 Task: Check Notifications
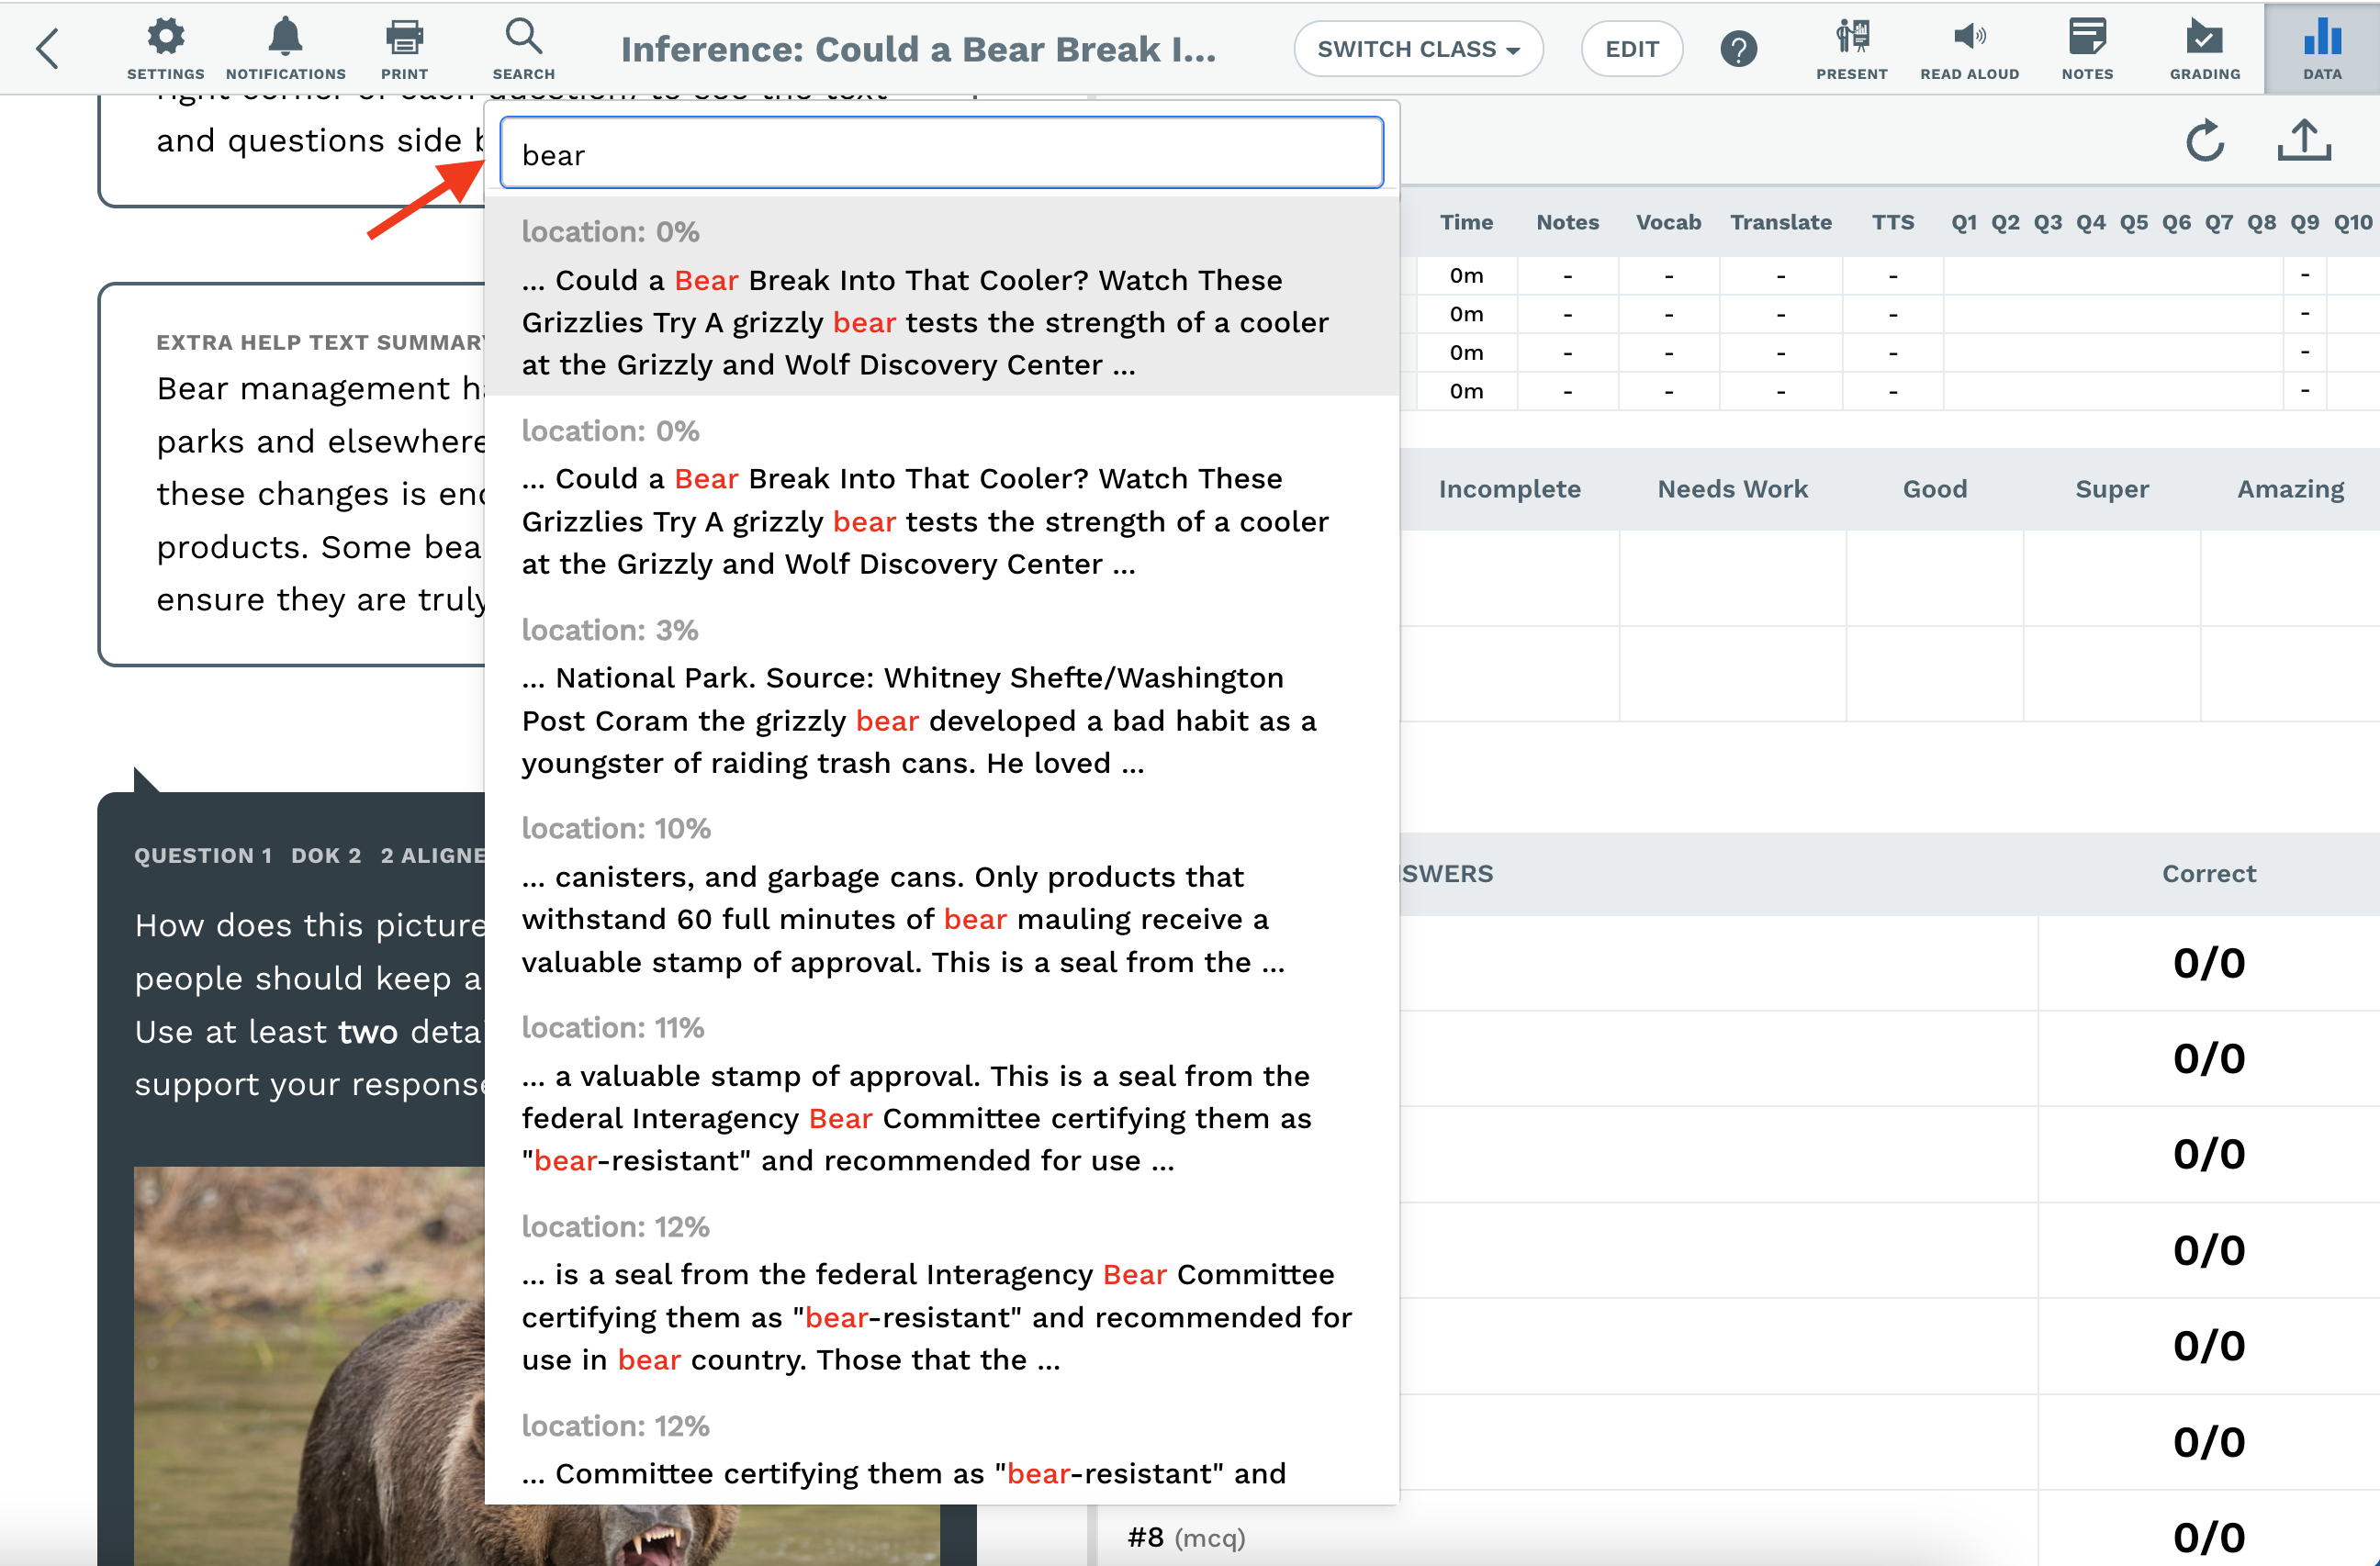[285, 47]
